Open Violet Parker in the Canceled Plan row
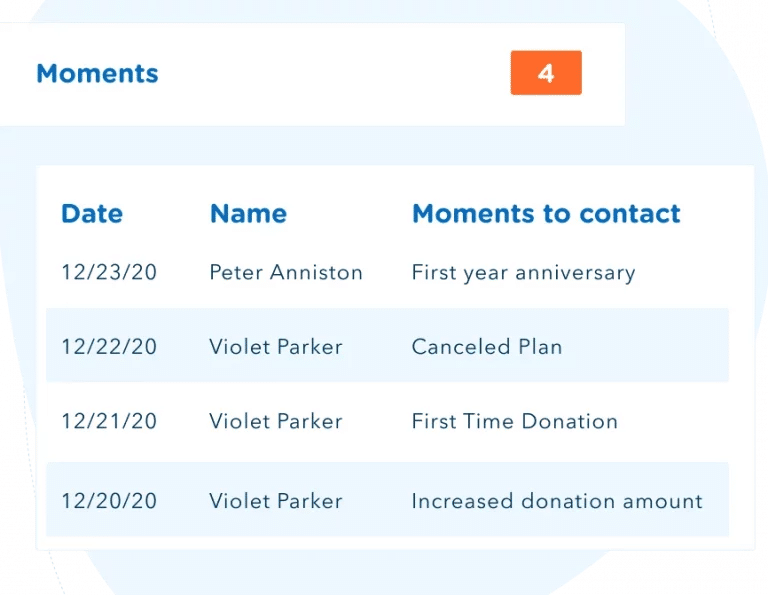This screenshot has height=595, width=768. coord(276,347)
